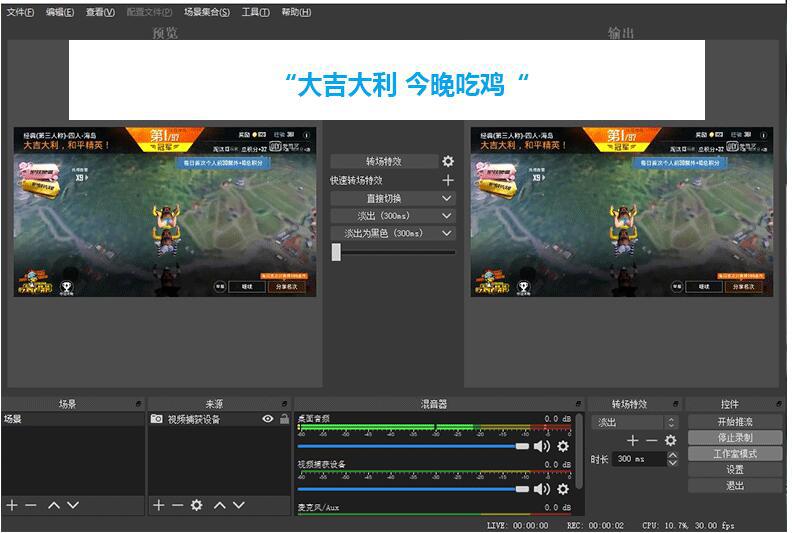The width and height of the screenshot is (792, 533).
Task: Open the 淡出 transition selector in the dock
Action: 634,422
